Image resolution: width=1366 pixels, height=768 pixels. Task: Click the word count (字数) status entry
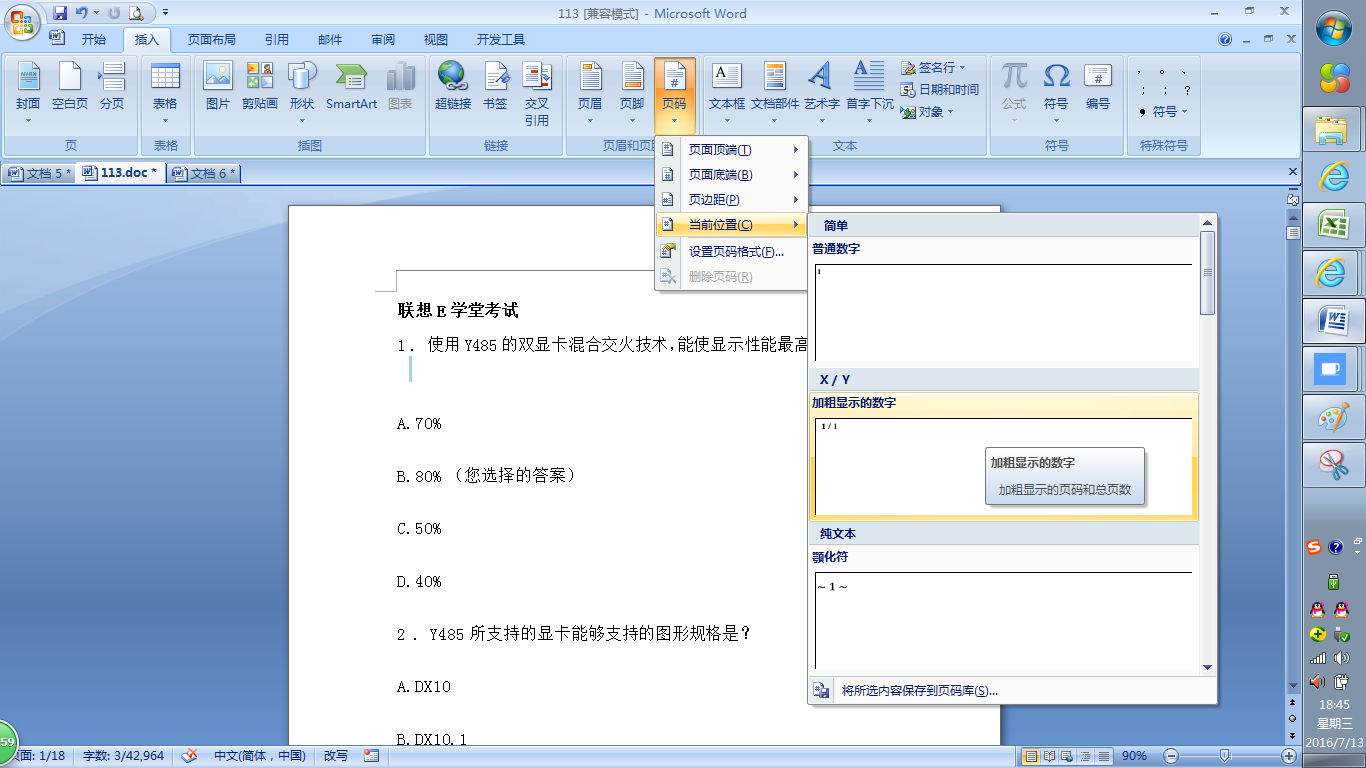[x=123, y=756]
